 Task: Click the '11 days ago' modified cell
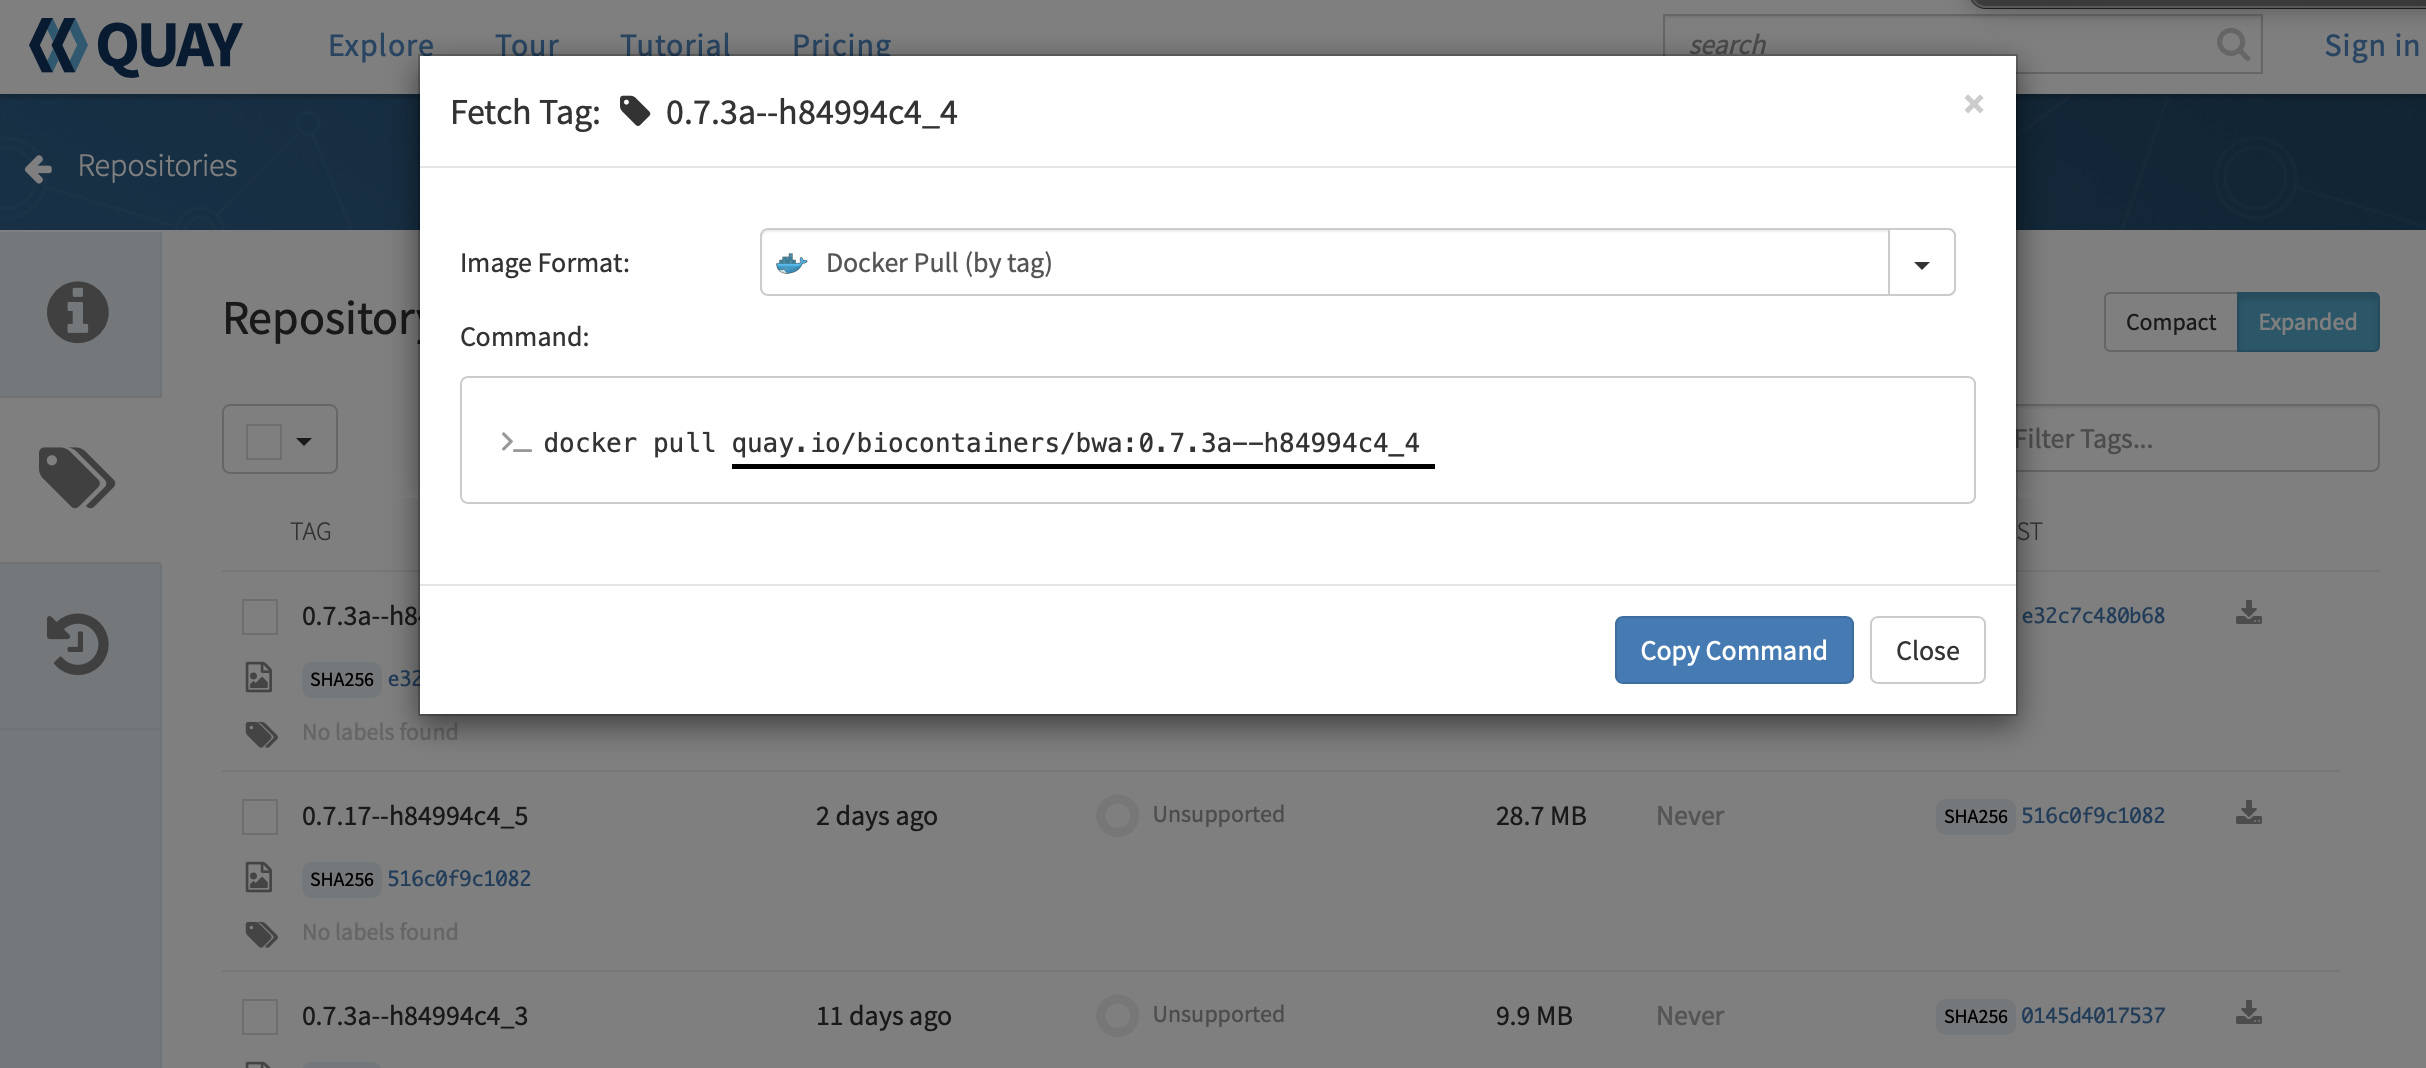click(884, 1016)
